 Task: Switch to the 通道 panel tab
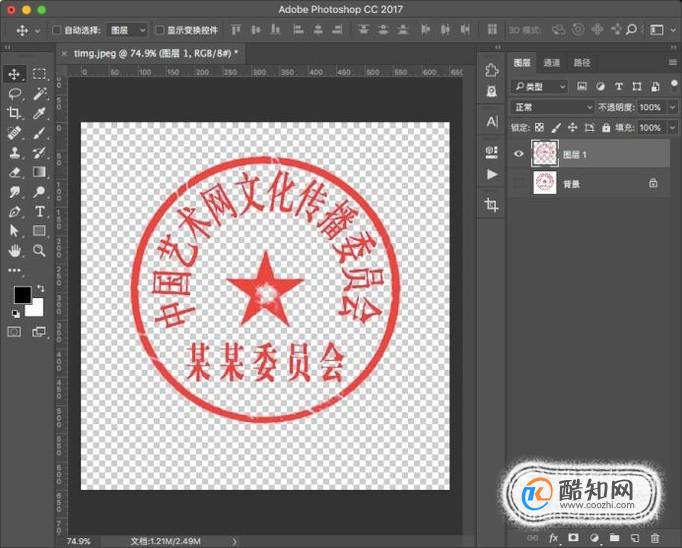click(x=552, y=63)
